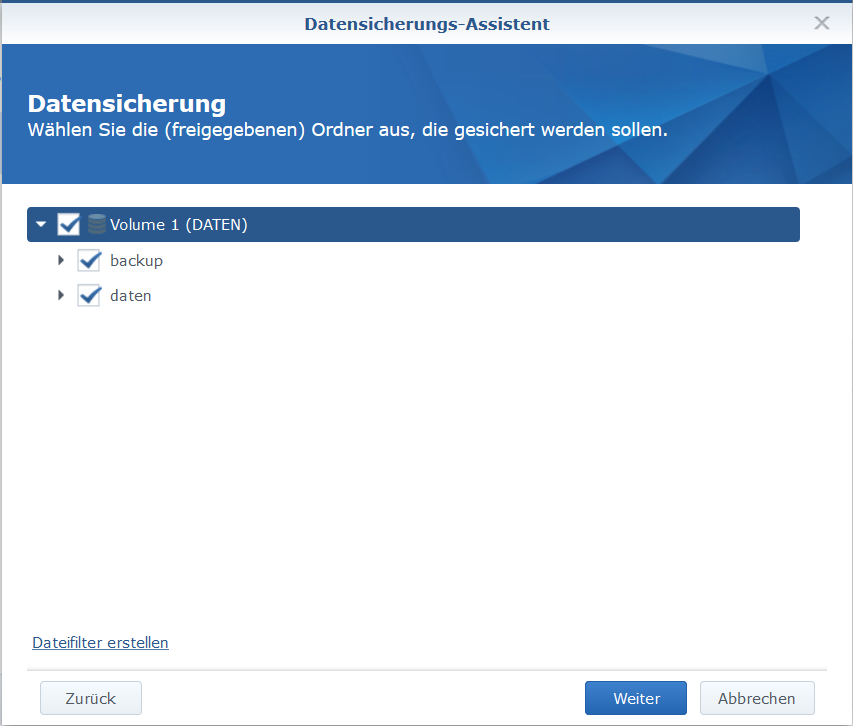Uncheck the Volume 1 (DATEN) checkbox

point(68,224)
